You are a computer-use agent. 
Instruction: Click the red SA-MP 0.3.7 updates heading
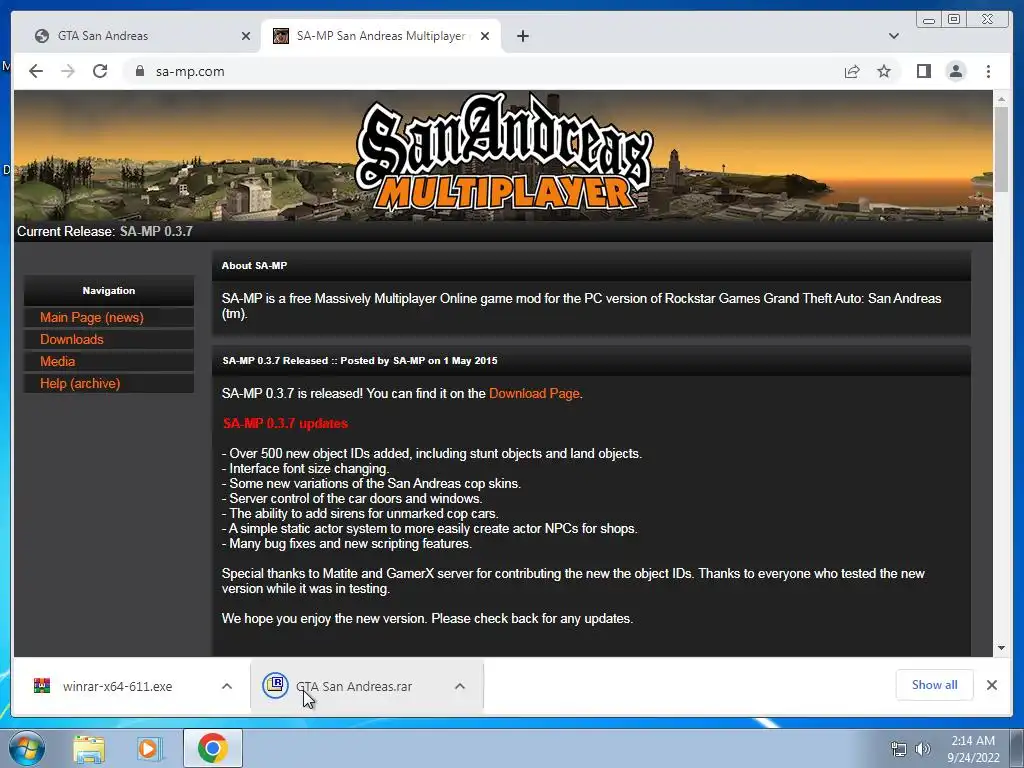pyautogui.click(x=285, y=423)
